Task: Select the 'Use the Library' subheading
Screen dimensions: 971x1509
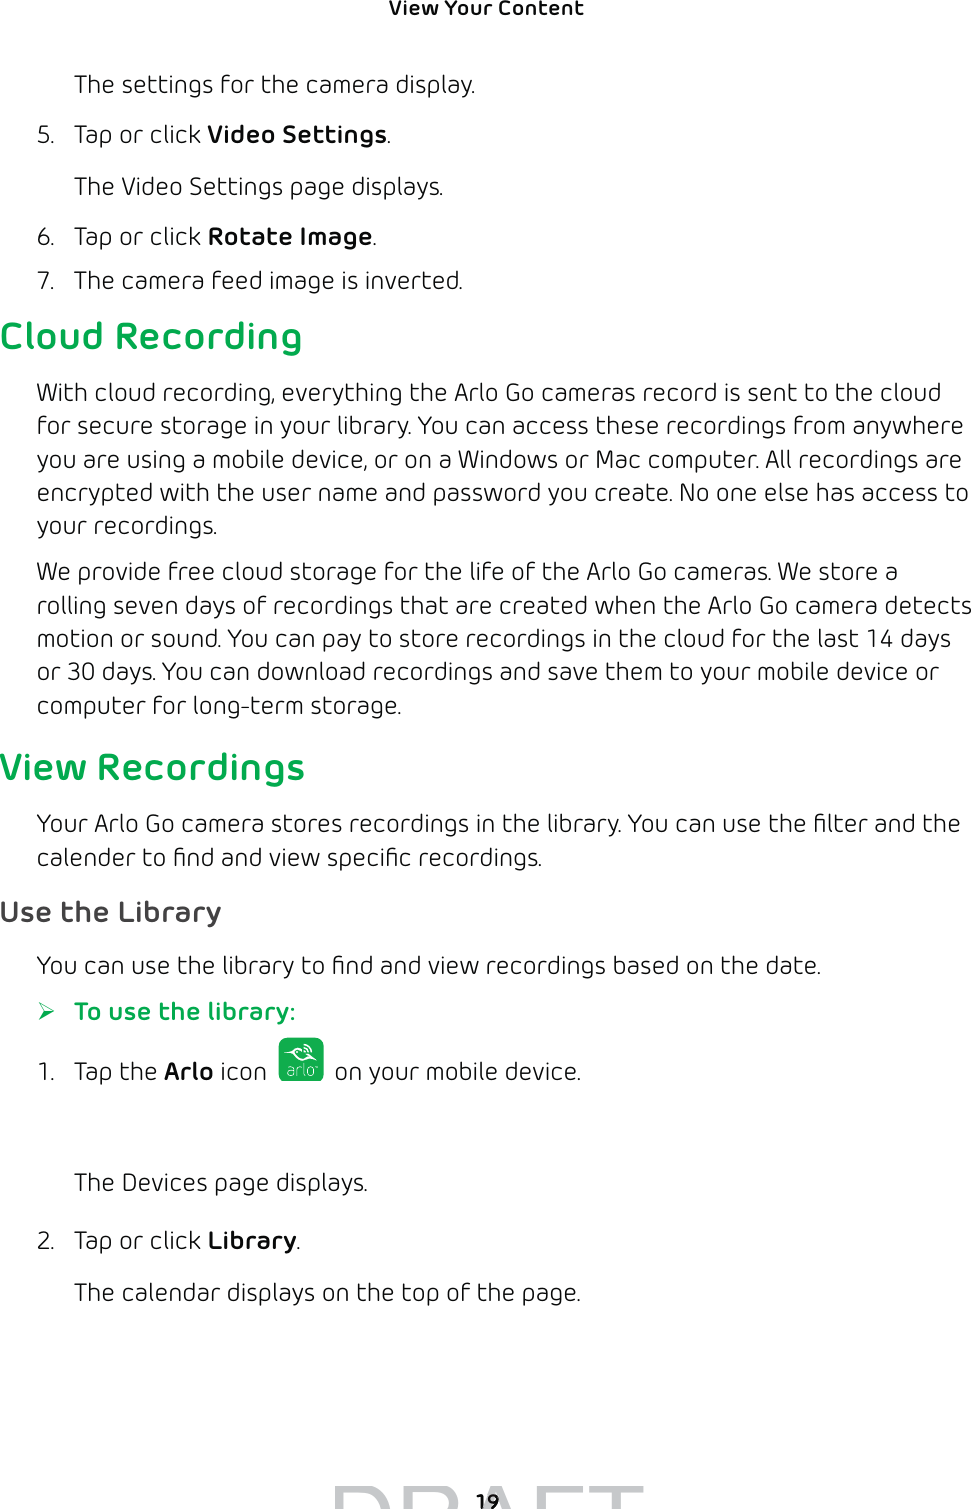Action: point(110,912)
